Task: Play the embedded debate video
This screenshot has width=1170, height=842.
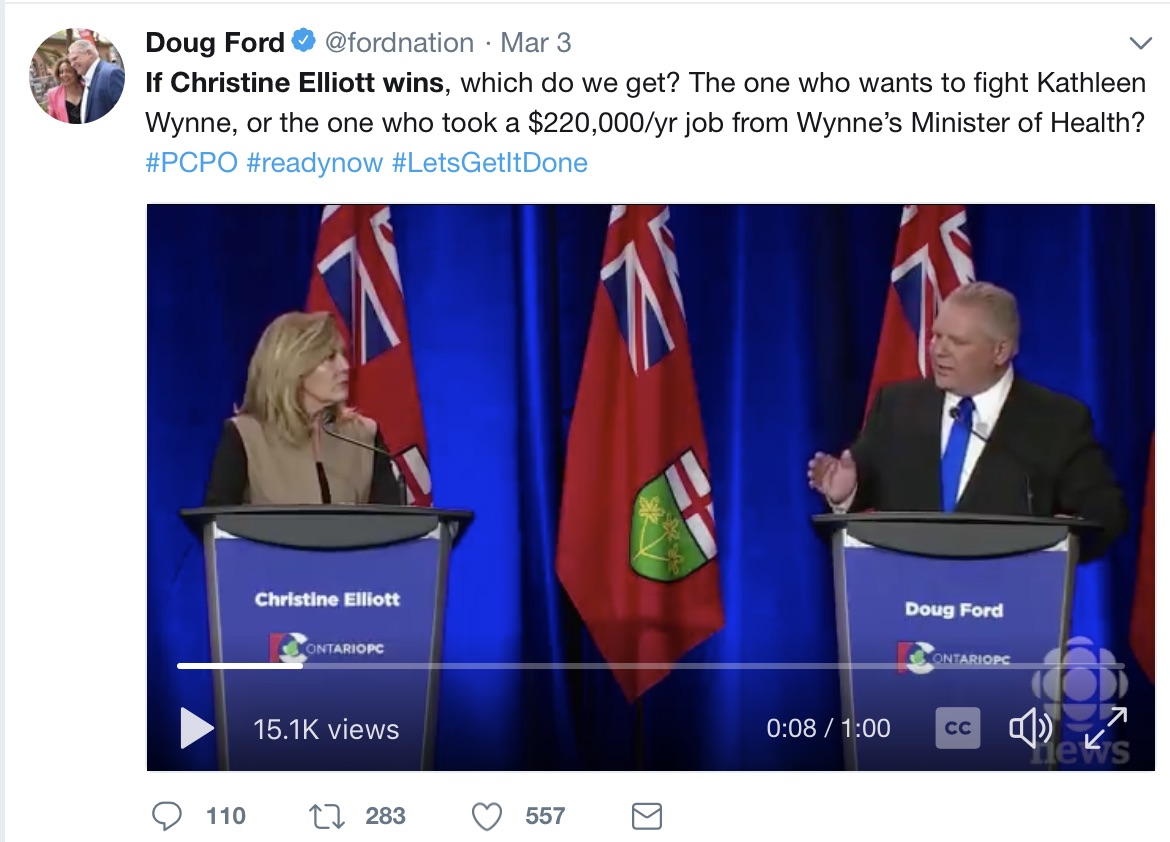Action: [197, 728]
